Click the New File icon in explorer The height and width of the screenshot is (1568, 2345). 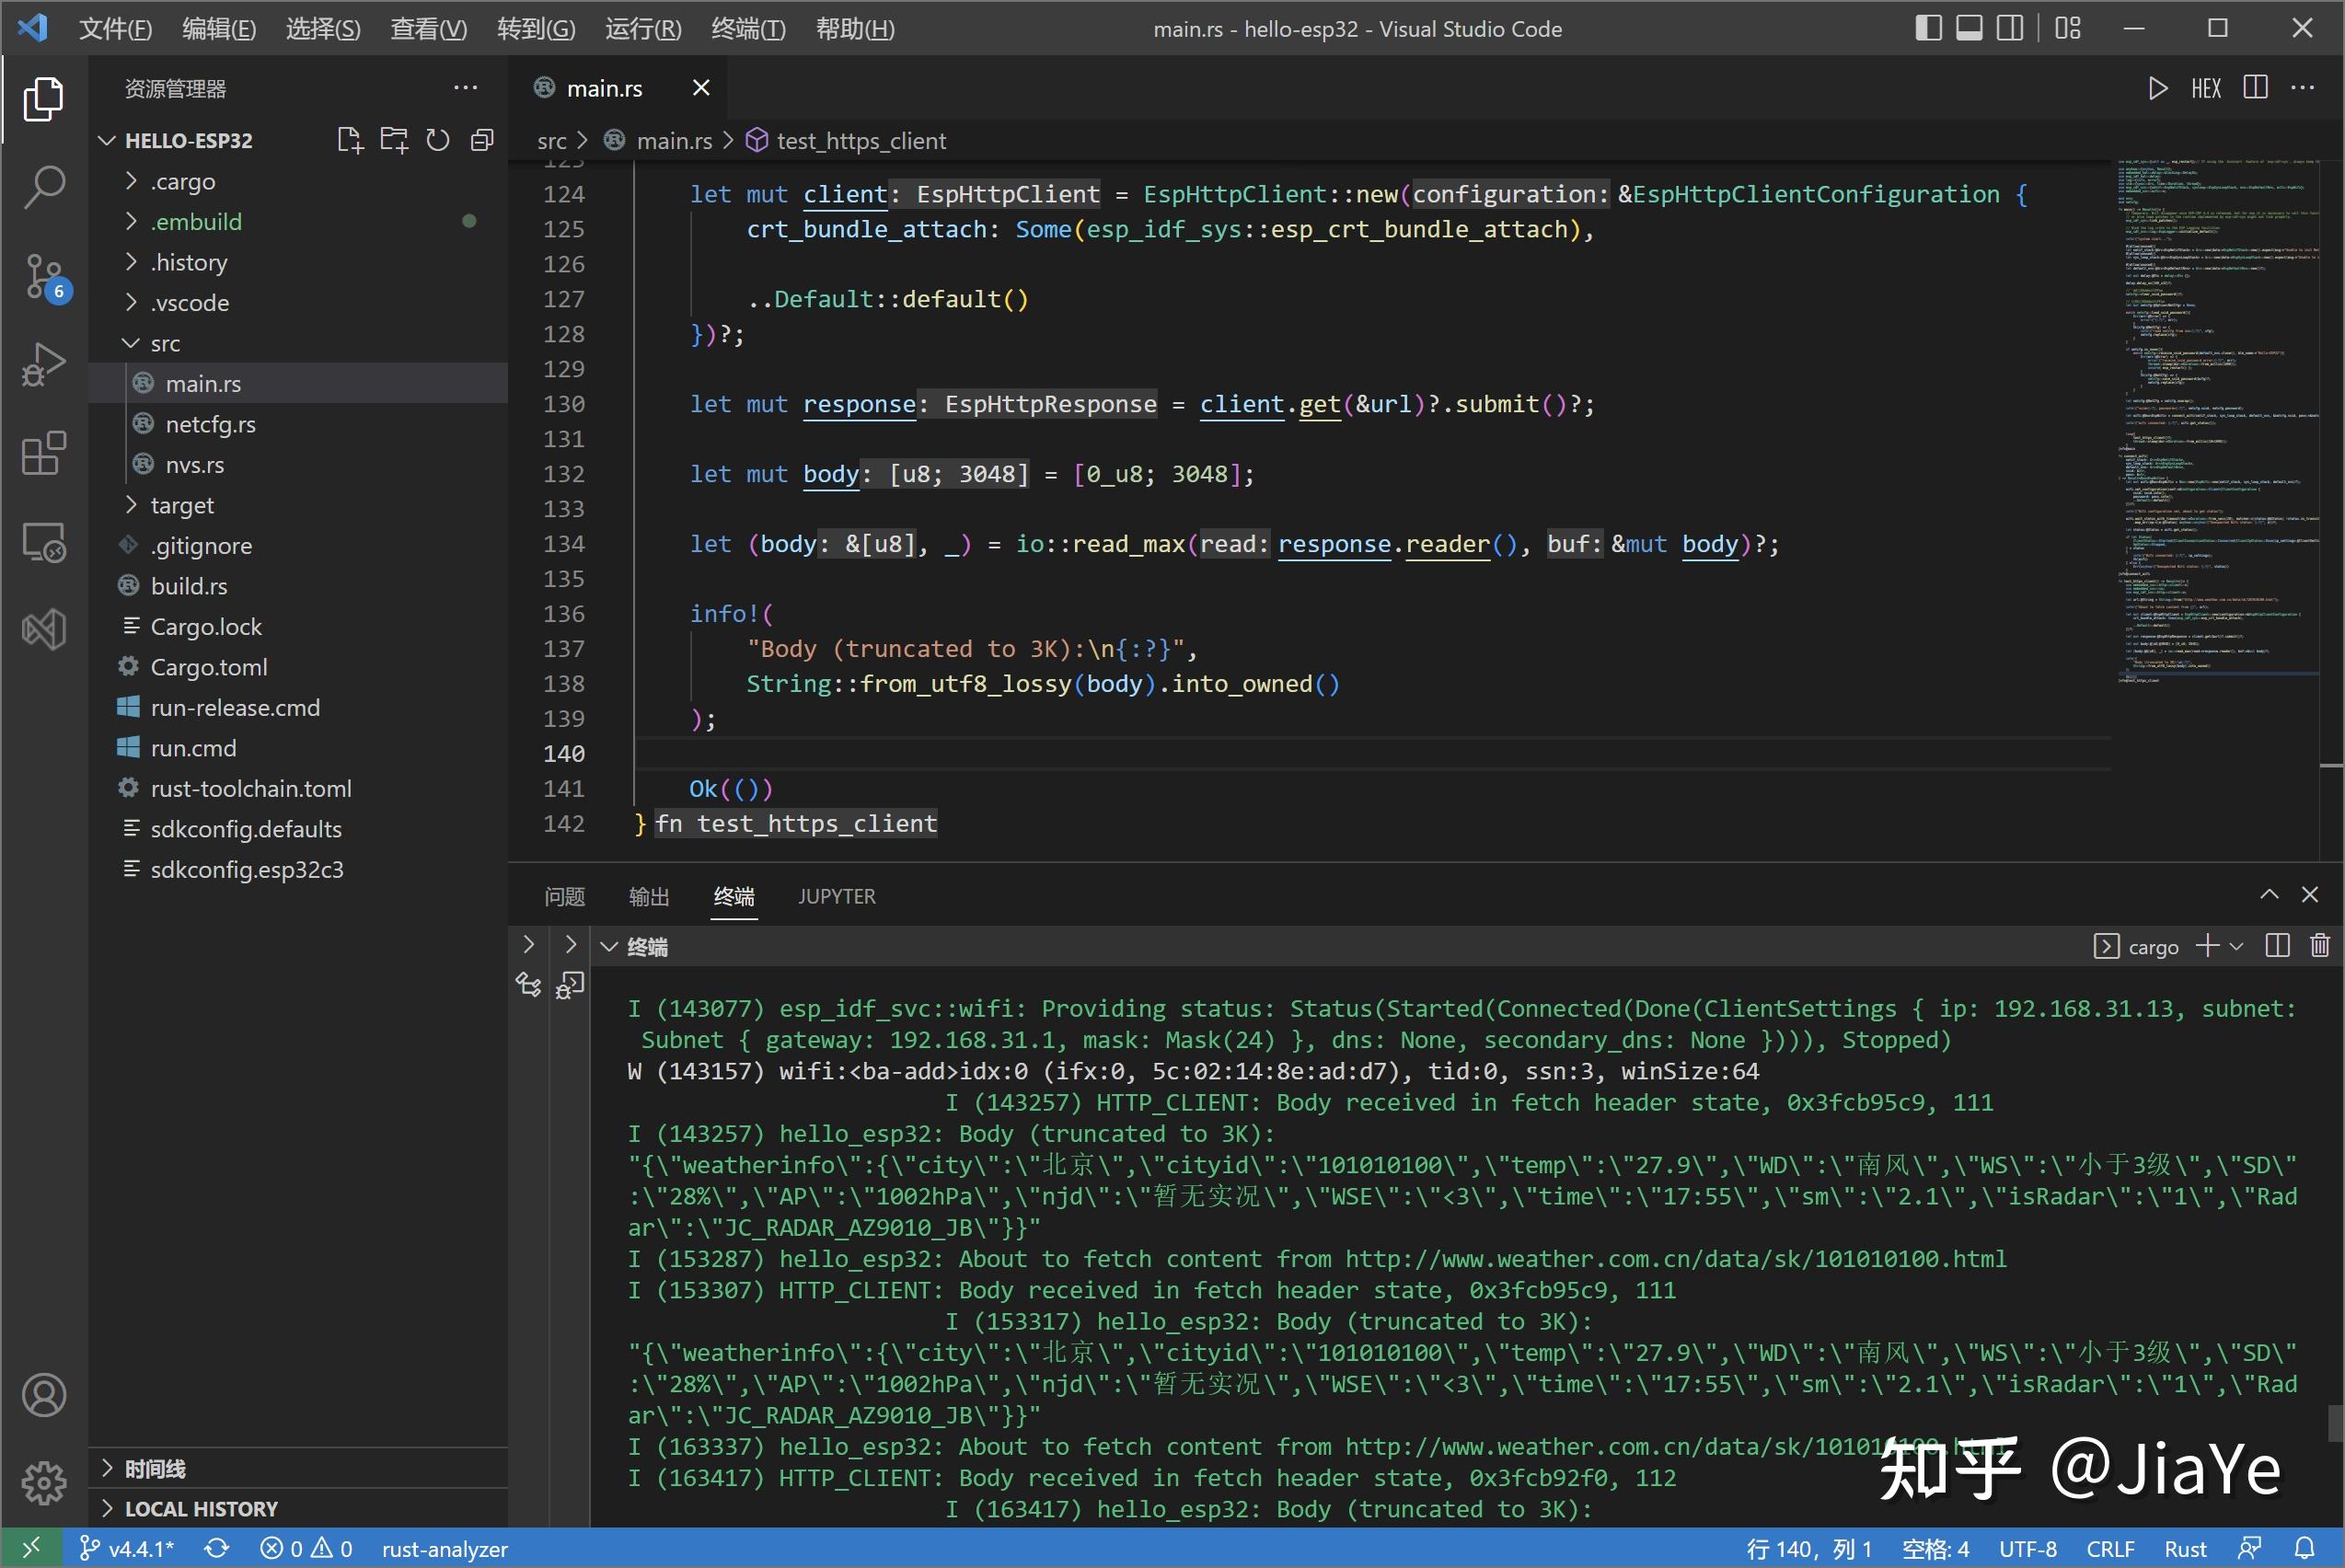(x=349, y=140)
